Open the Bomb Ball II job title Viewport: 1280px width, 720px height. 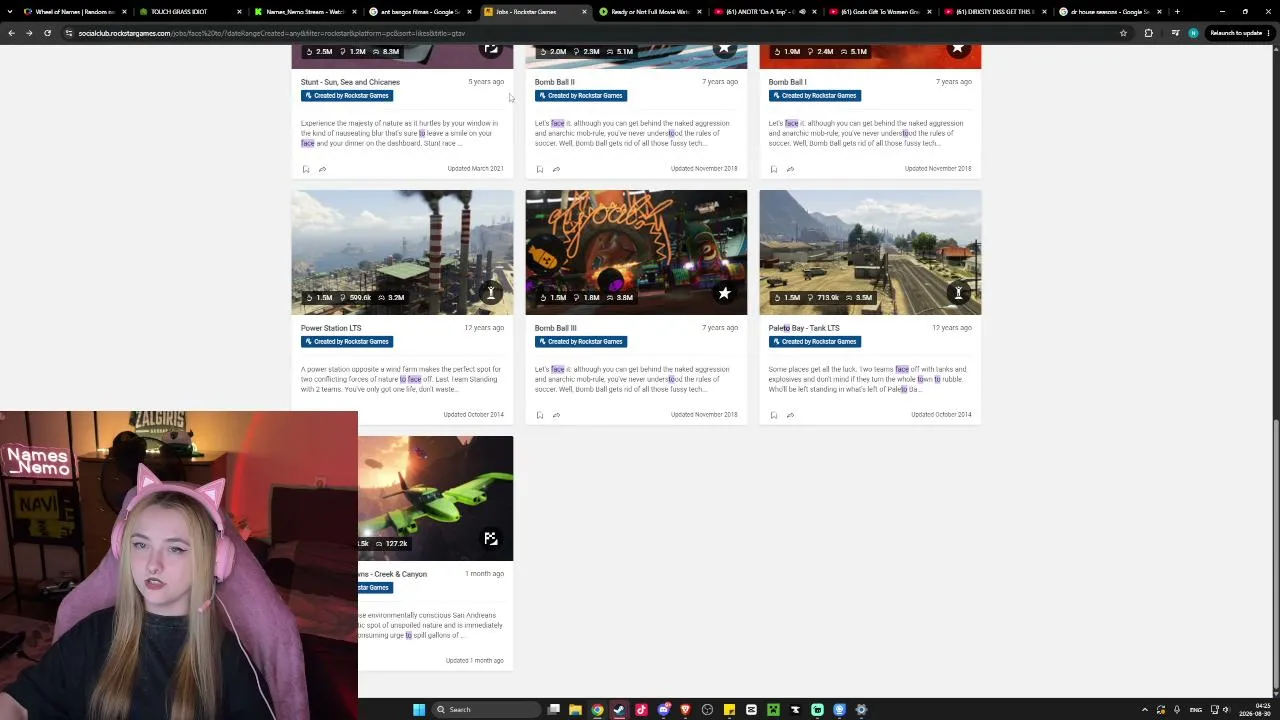554,82
